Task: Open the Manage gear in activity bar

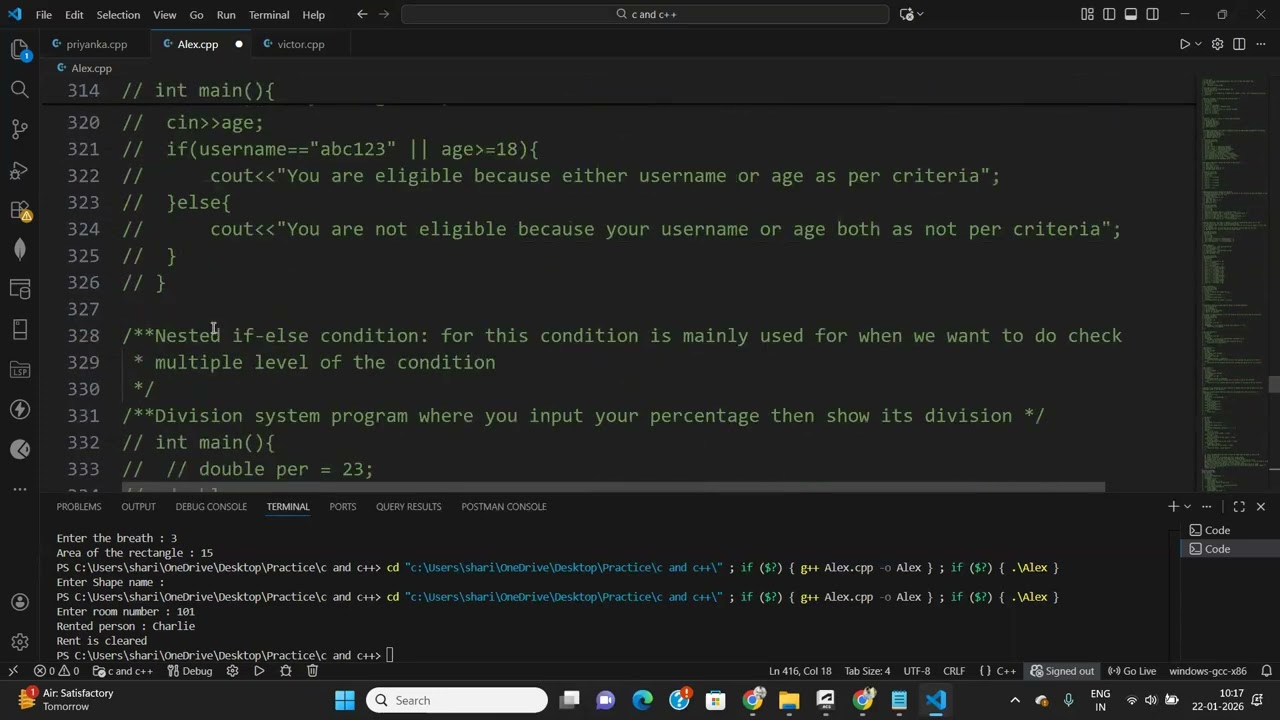Action: point(19,642)
